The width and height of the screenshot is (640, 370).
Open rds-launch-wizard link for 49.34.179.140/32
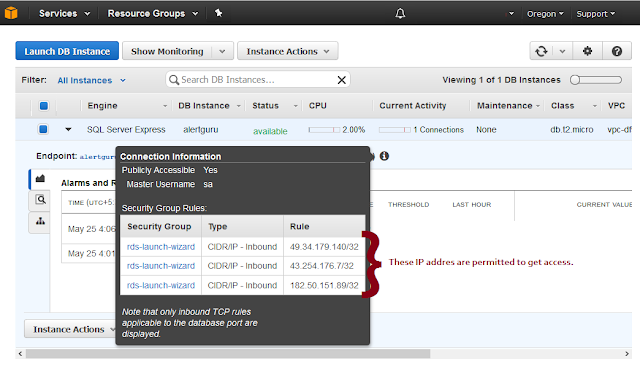(161, 247)
